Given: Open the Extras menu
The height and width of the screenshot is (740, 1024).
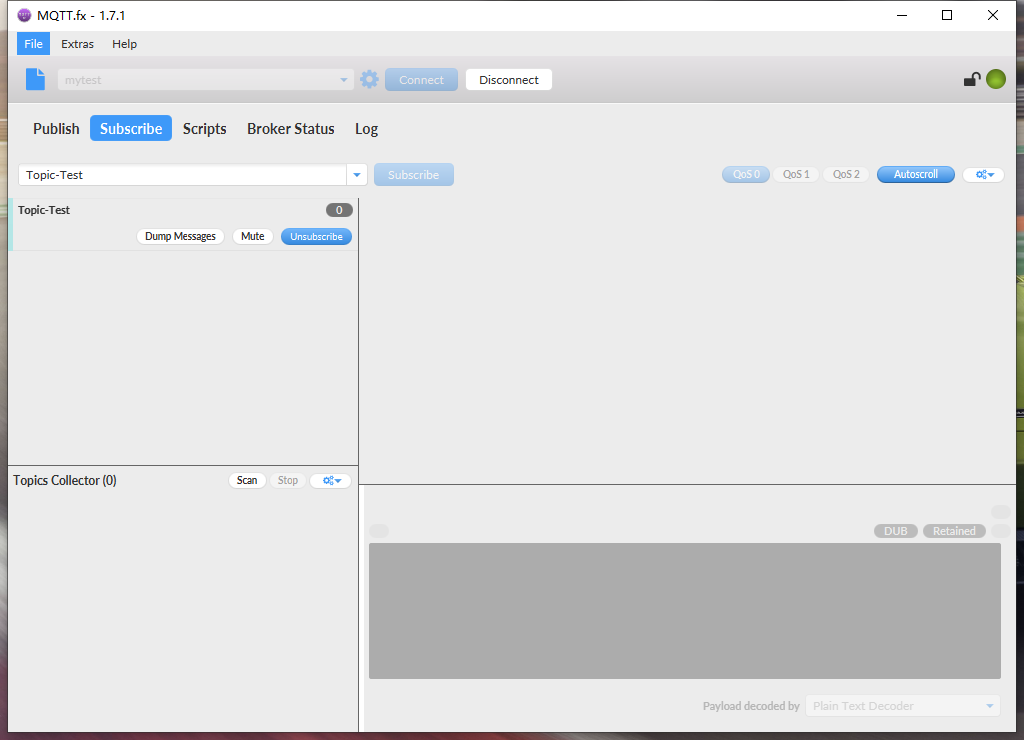Looking at the screenshot, I should [77, 44].
